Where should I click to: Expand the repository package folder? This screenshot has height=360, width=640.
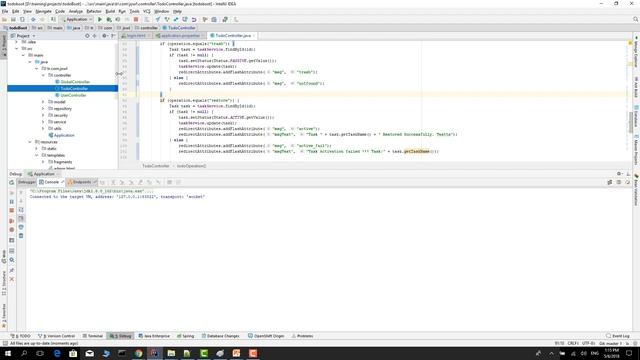43,109
